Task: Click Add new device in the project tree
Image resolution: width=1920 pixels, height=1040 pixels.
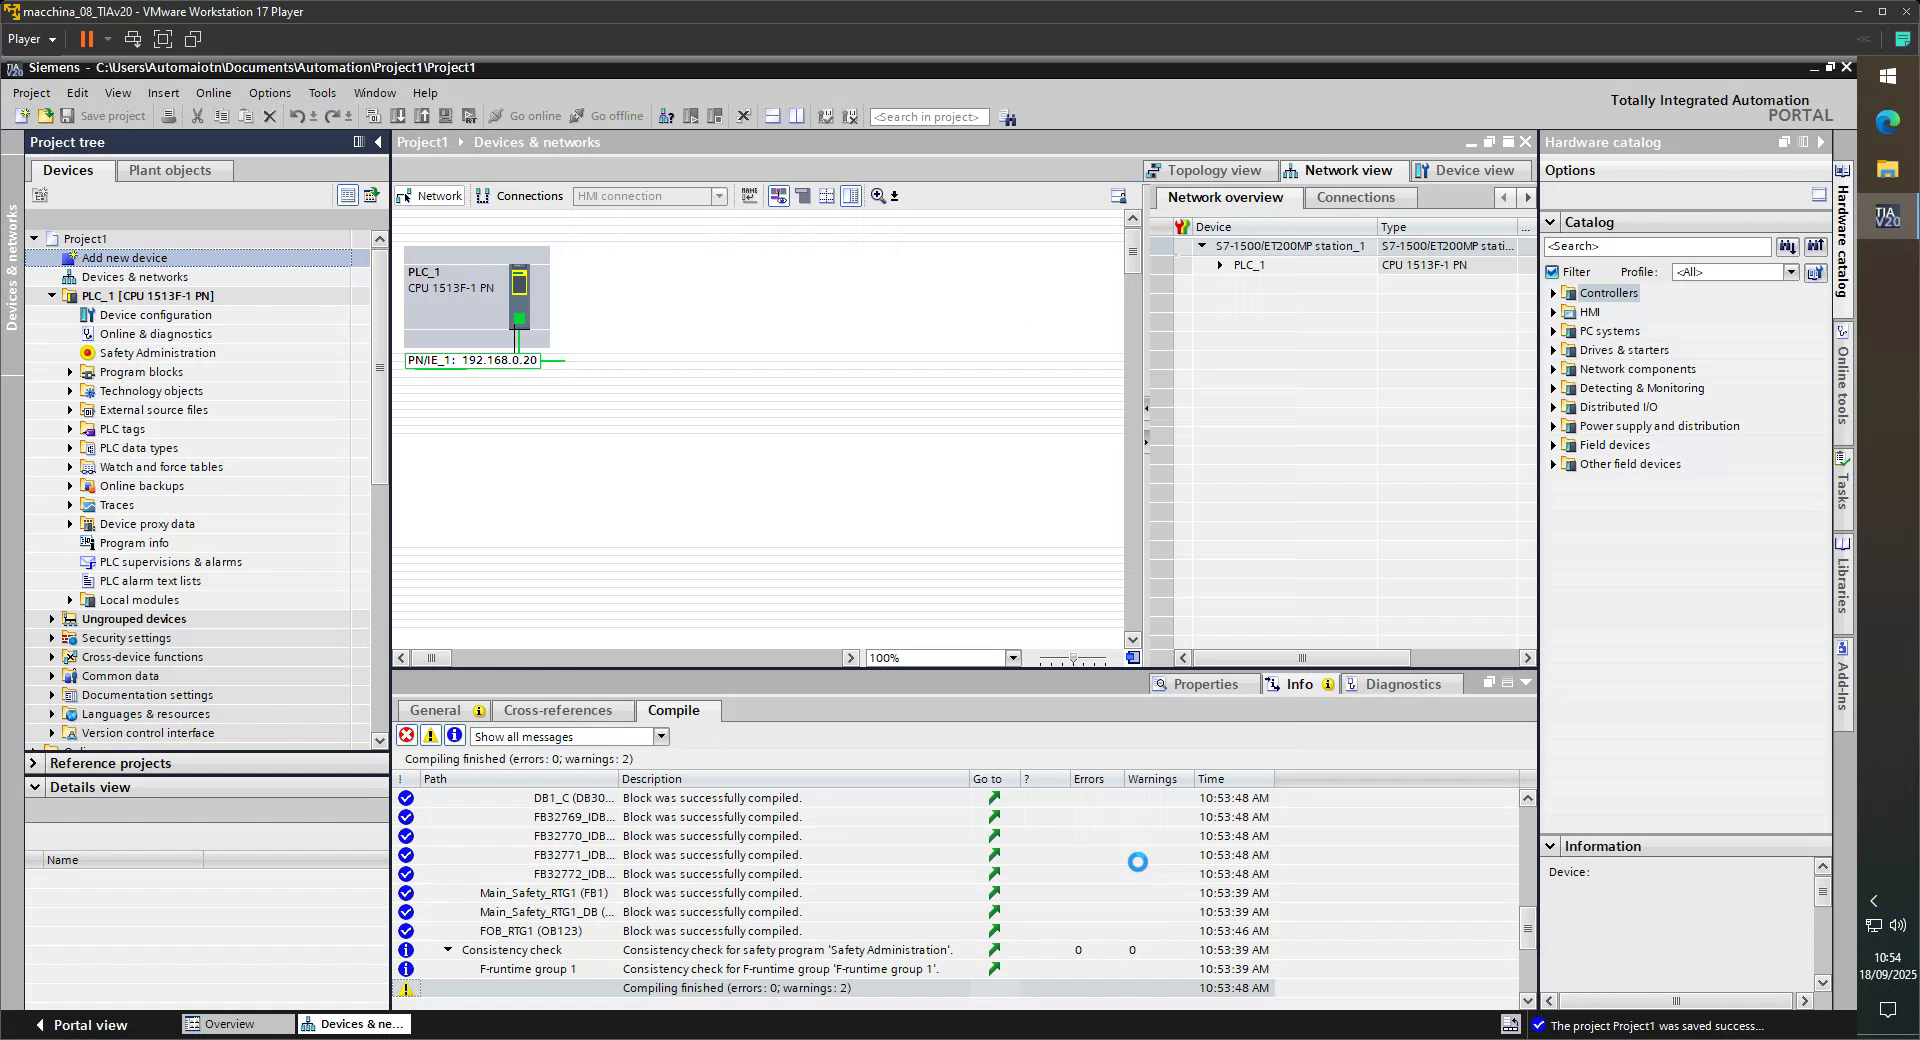Action: pyautogui.click(x=126, y=257)
